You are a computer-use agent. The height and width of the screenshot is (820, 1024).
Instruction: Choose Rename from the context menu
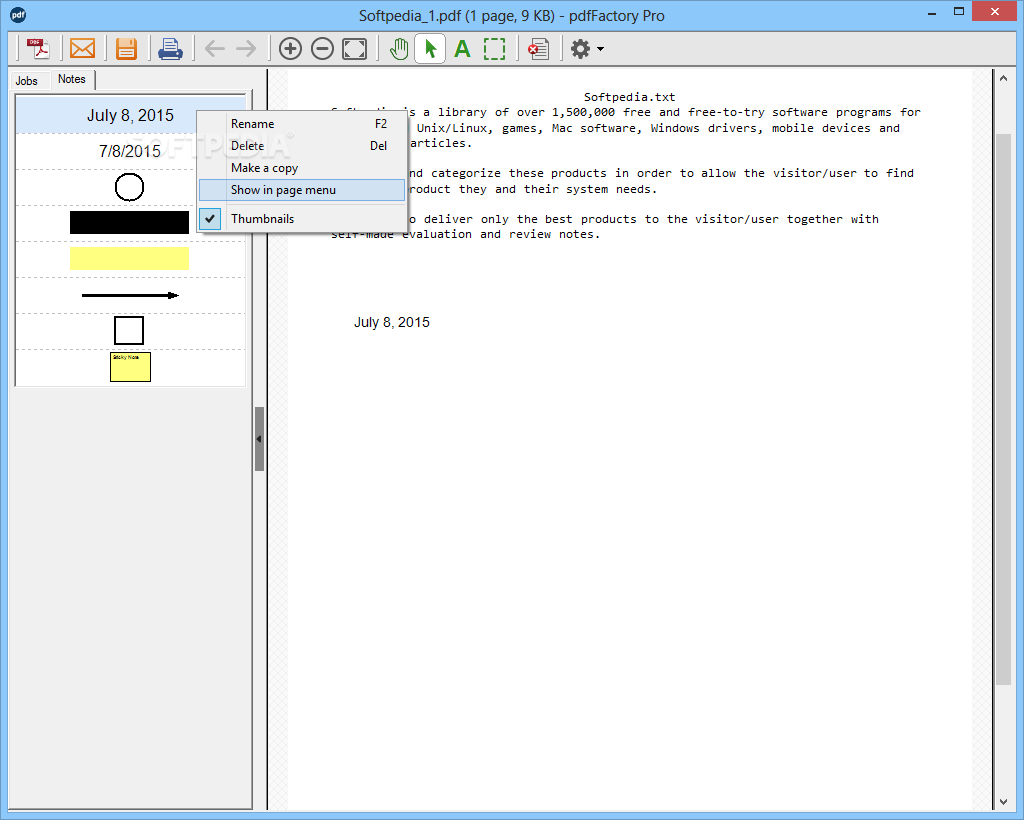302,124
